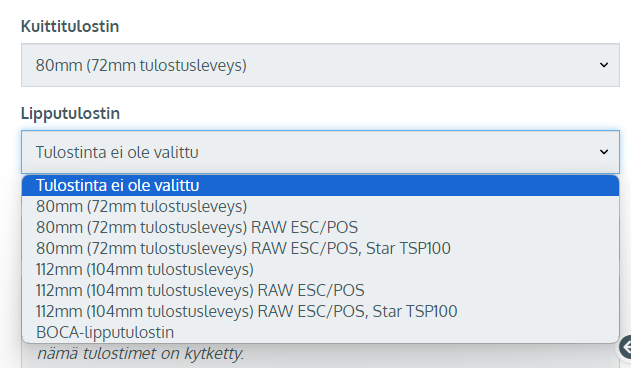Click the selected value text in Kuittitulostin field

click(141, 65)
